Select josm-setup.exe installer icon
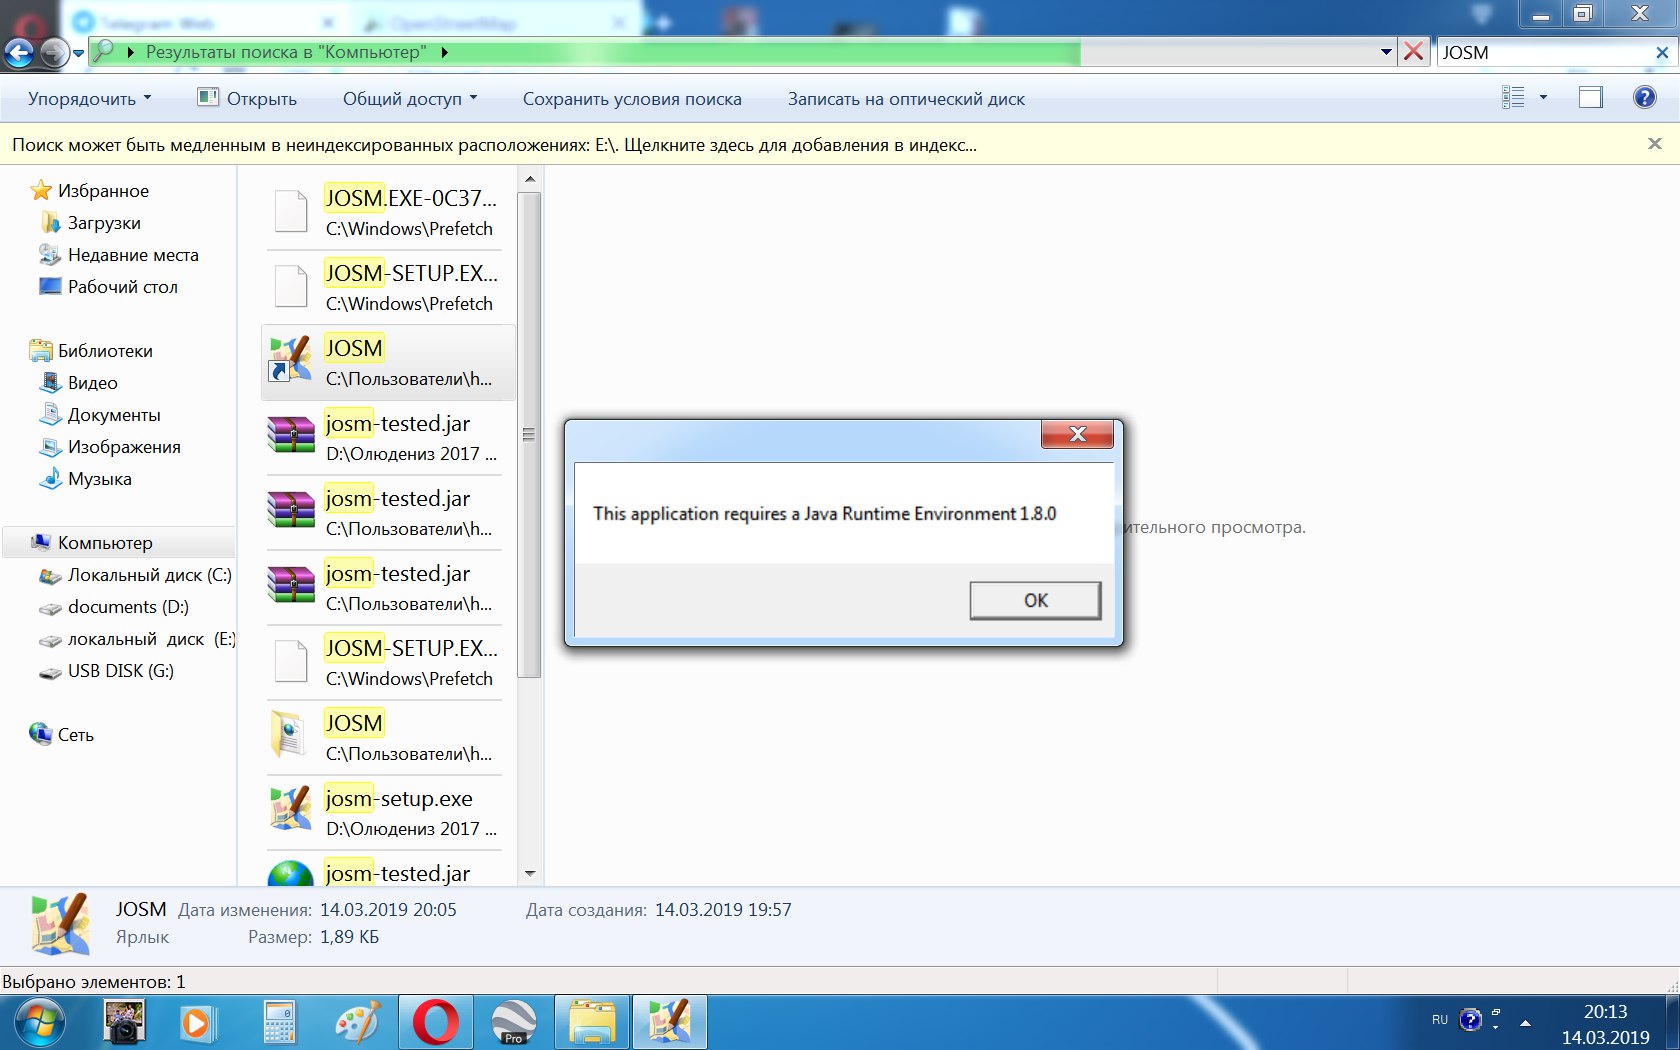 291,810
